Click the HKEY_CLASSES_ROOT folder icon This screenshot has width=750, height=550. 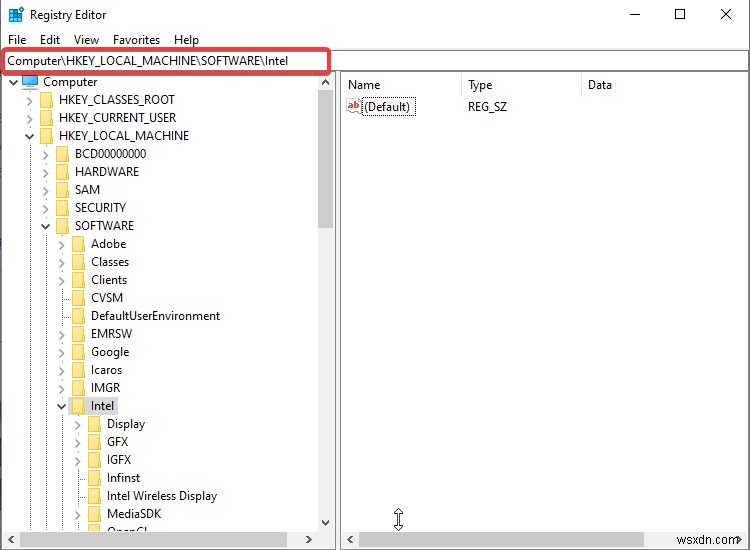click(x=46, y=100)
